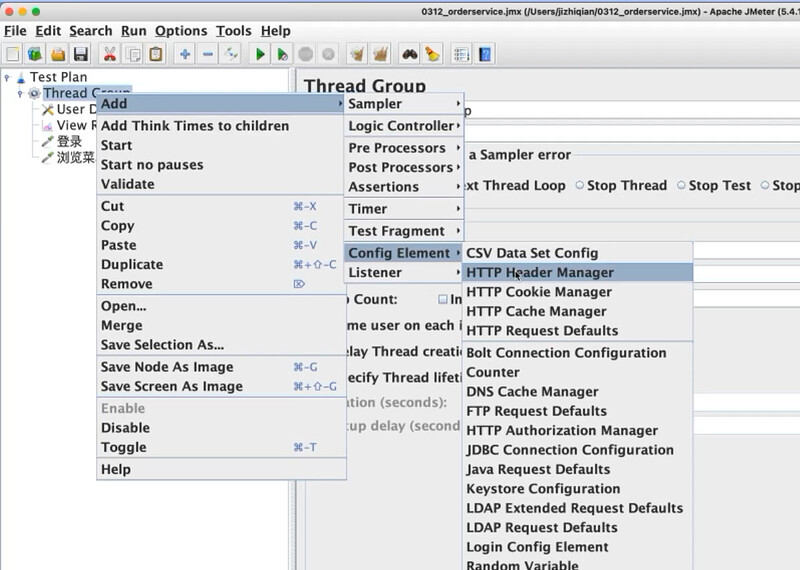
Task: Select the View Results Tree icon
Action: (48, 126)
